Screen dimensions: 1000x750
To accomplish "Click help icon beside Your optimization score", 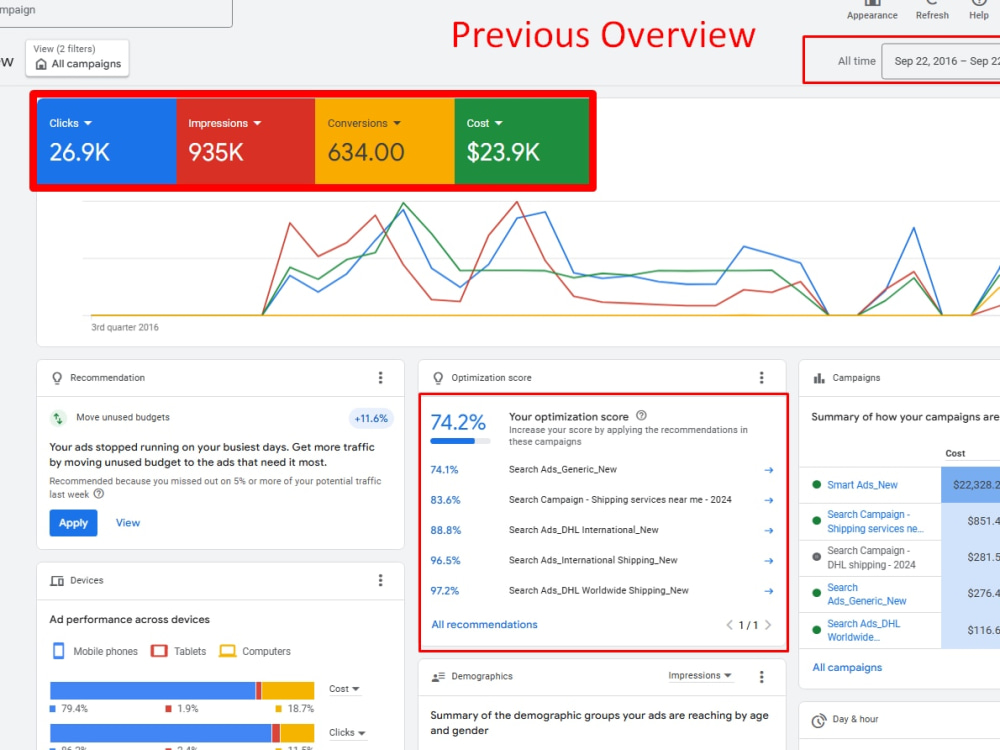I will [x=642, y=415].
